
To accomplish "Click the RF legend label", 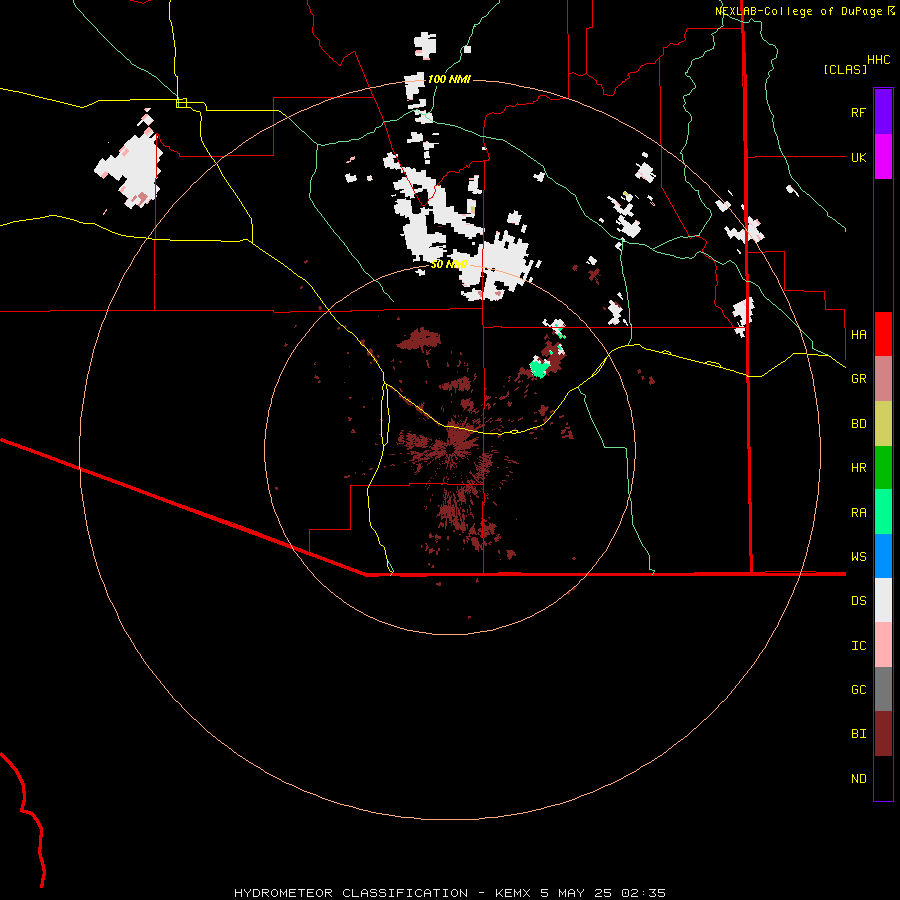I will [x=858, y=112].
